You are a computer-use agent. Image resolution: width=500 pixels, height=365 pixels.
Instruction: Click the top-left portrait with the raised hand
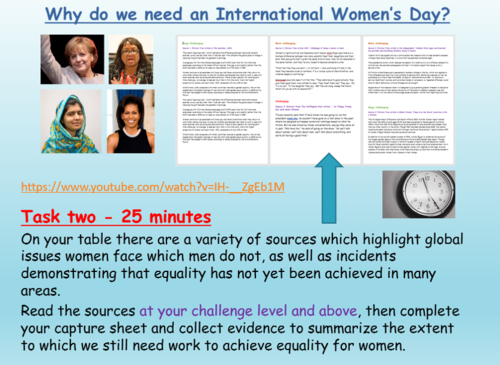pos(72,59)
